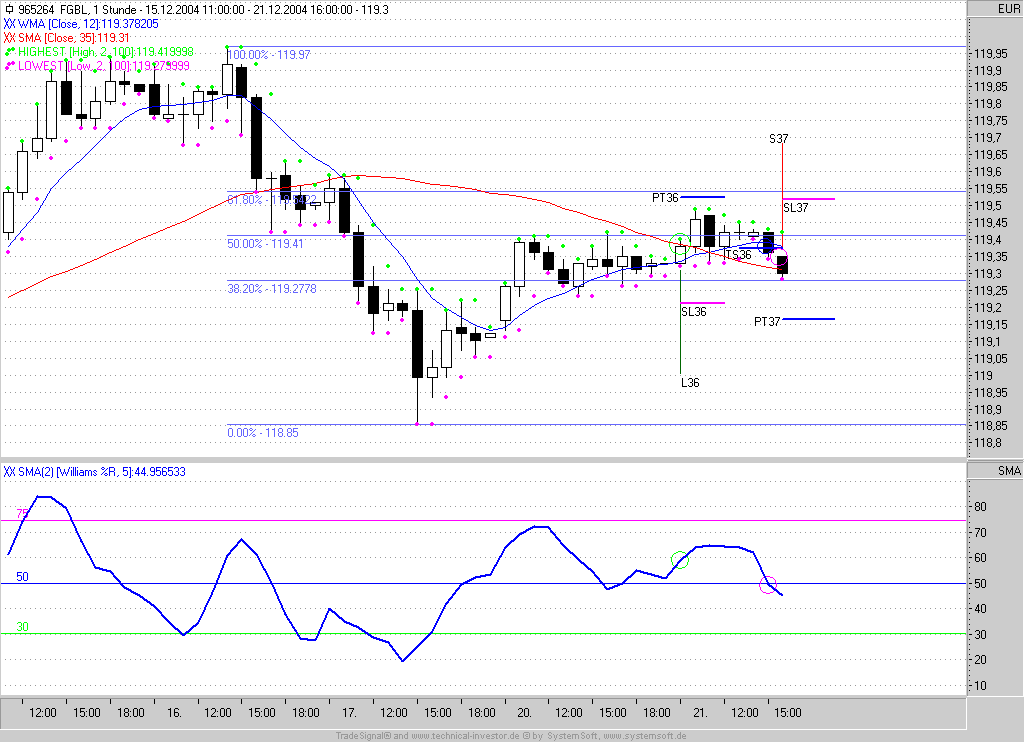Select the 50.00% - 119.41 Fibonacci label
Screen dimensions: 1024x742
tap(265, 244)
